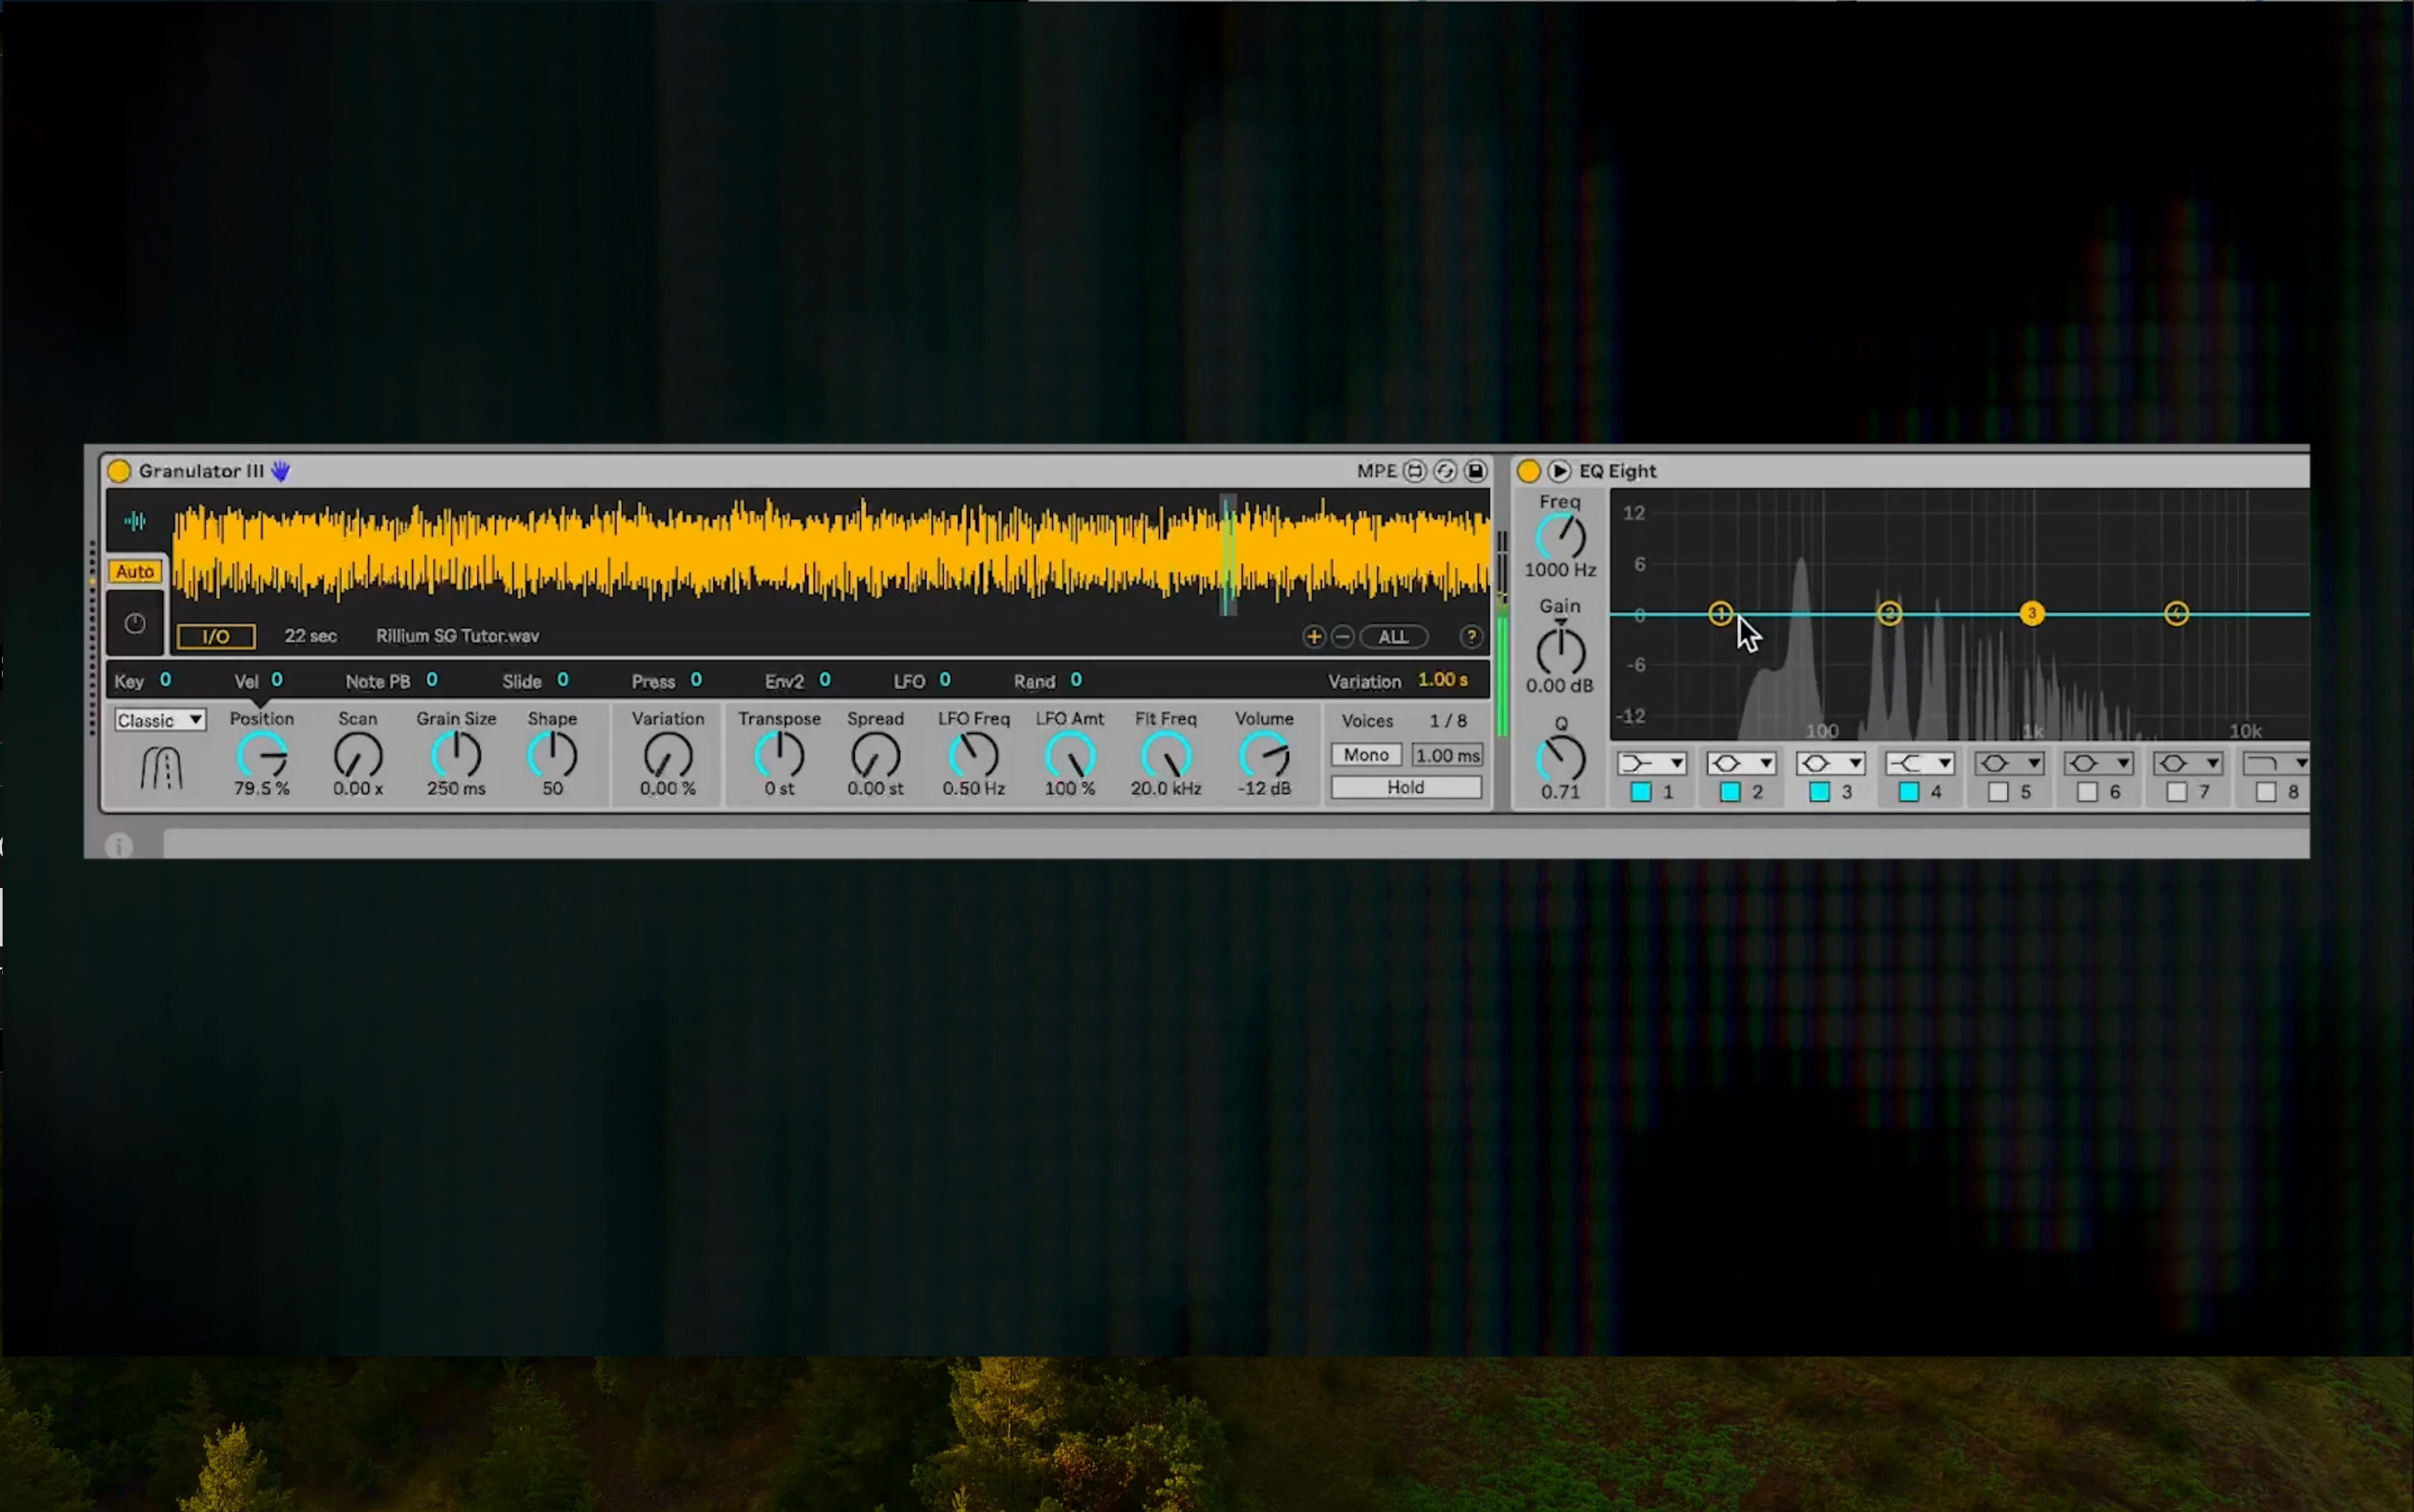Toggle the I/O button under the waveform
Screen dimensions: 2414x1512
[216, 637]
